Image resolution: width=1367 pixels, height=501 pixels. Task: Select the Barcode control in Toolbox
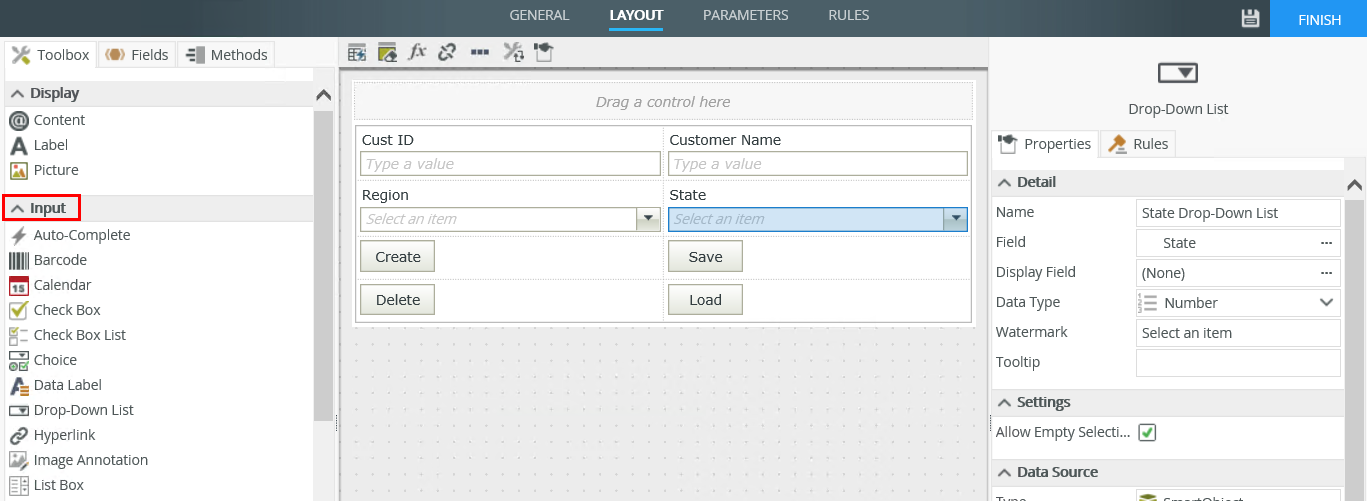[60, 260]
